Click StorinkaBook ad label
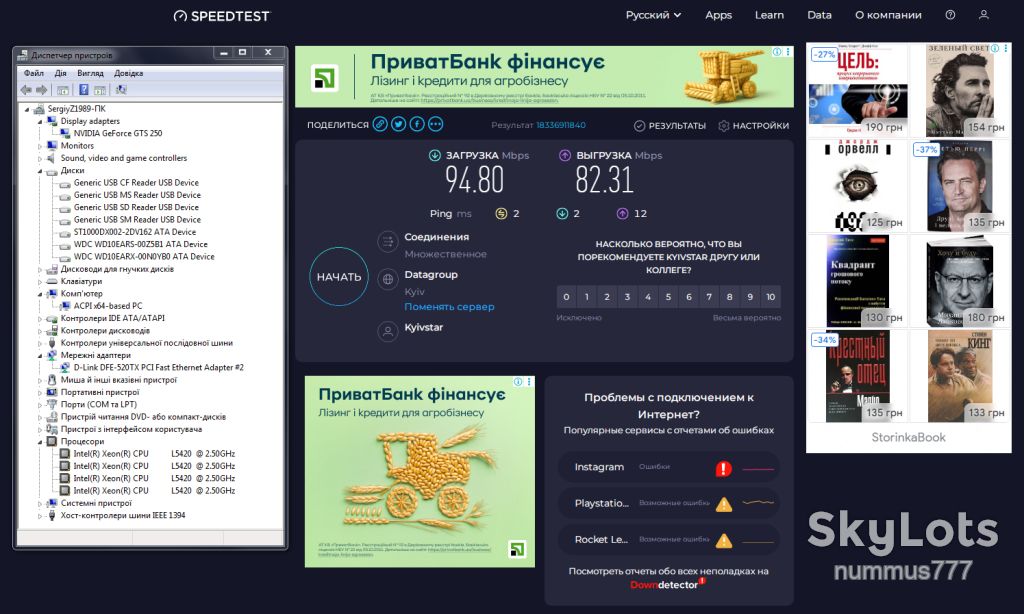This screenshot has height=614, width=1024. pos(908,438)
